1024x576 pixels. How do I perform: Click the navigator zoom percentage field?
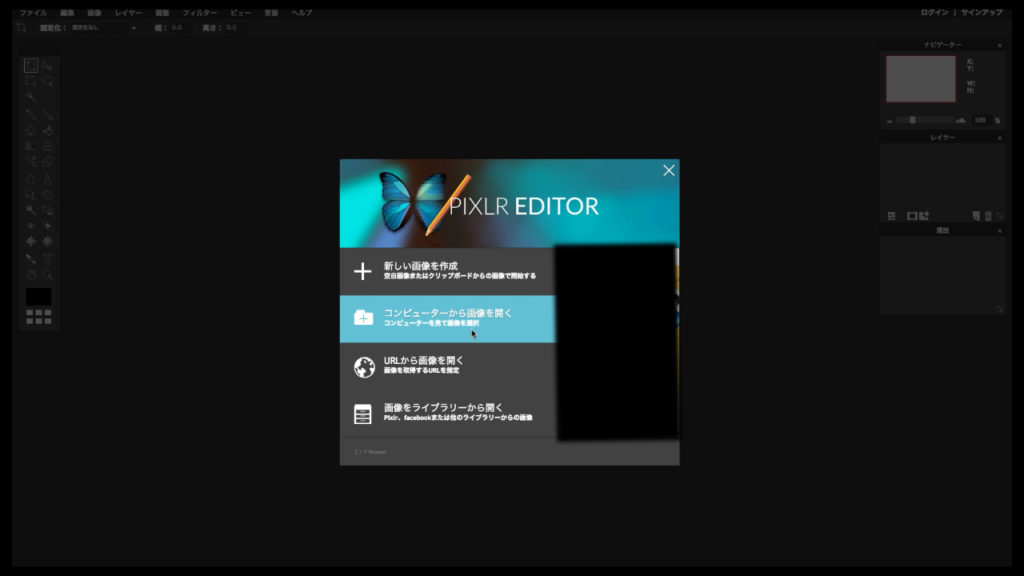(980, 120)
